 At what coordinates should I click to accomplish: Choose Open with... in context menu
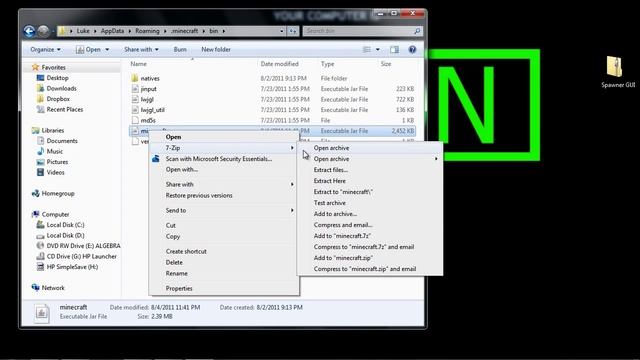pyautogui.click(x=182, y=169)
